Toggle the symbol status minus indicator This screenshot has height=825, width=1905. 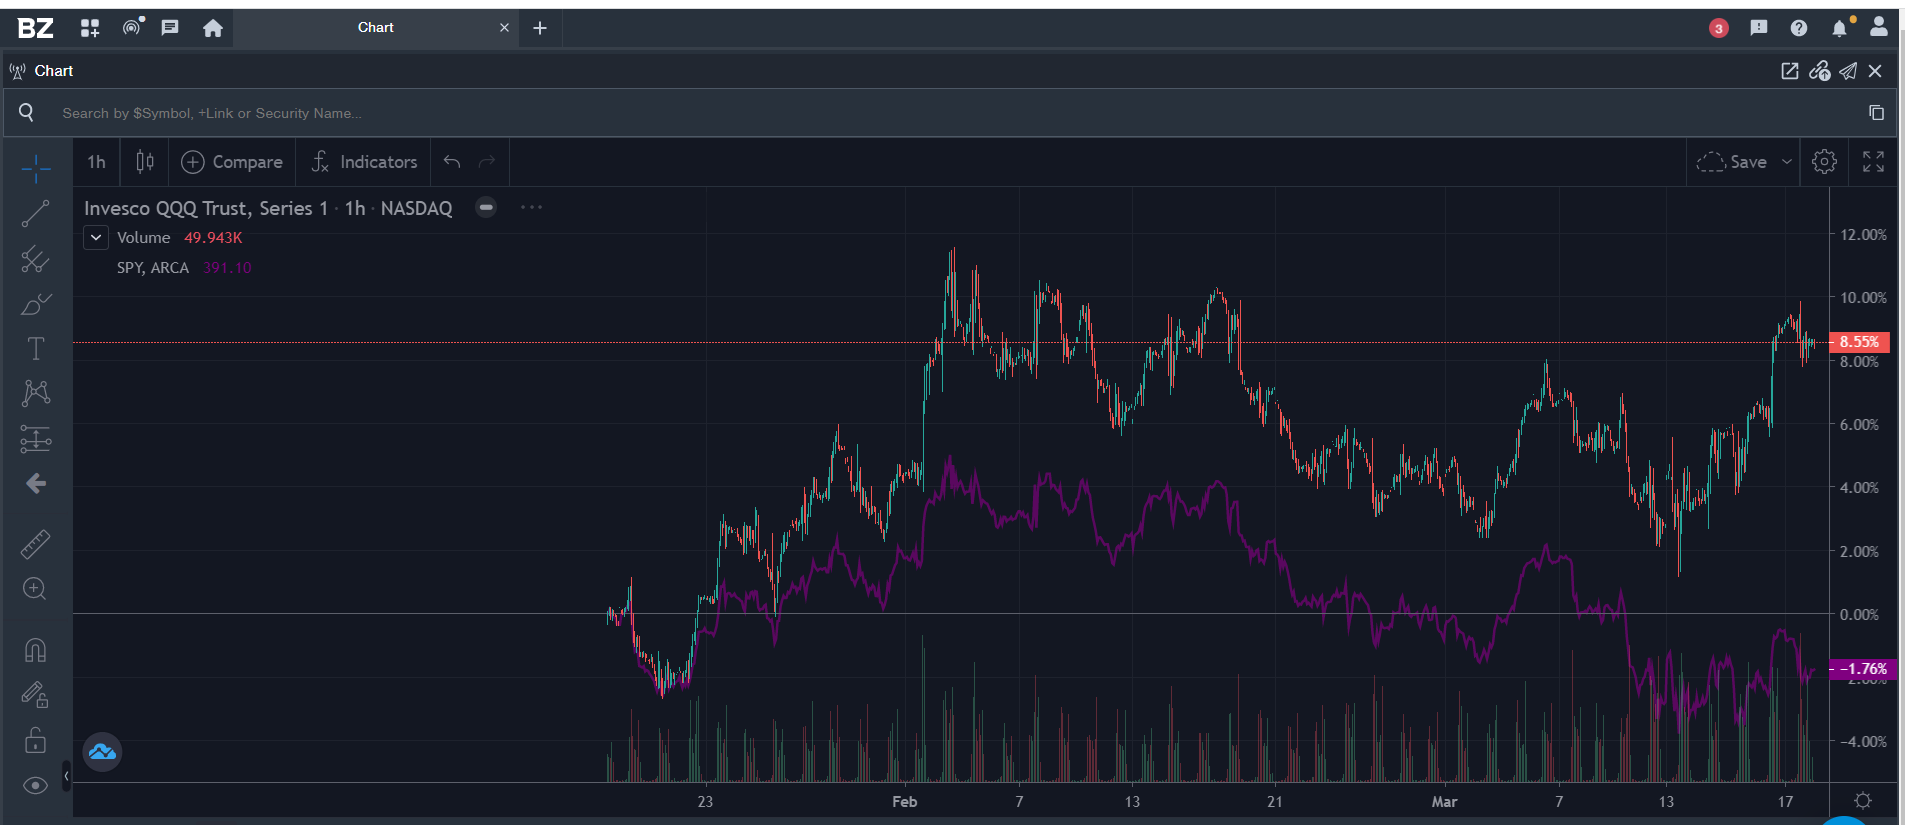pos(486,208)
